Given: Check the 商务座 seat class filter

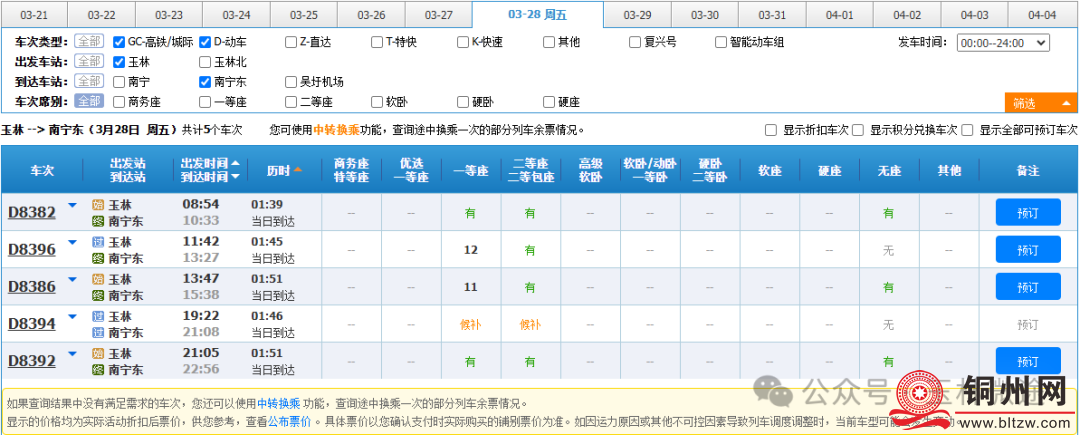Looking at the screenshot, I should tap(118, 102).
